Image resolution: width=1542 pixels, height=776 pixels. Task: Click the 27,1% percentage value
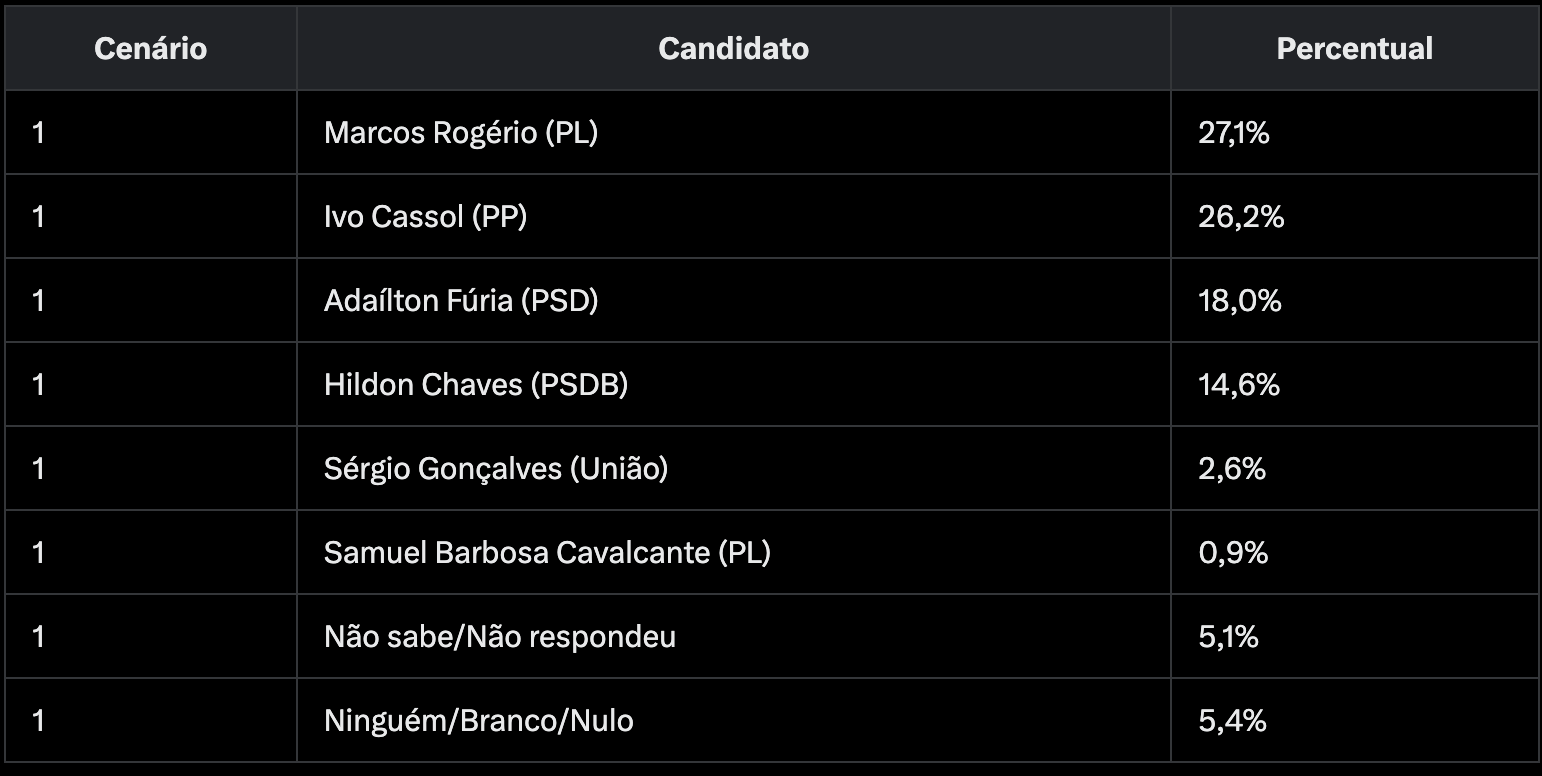coord(1234,133)
